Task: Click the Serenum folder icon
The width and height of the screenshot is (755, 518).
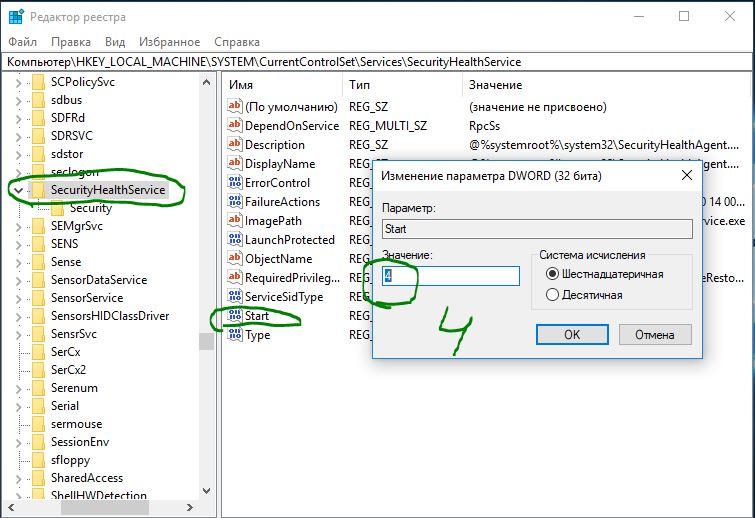Action: click(x=39, y=388)
